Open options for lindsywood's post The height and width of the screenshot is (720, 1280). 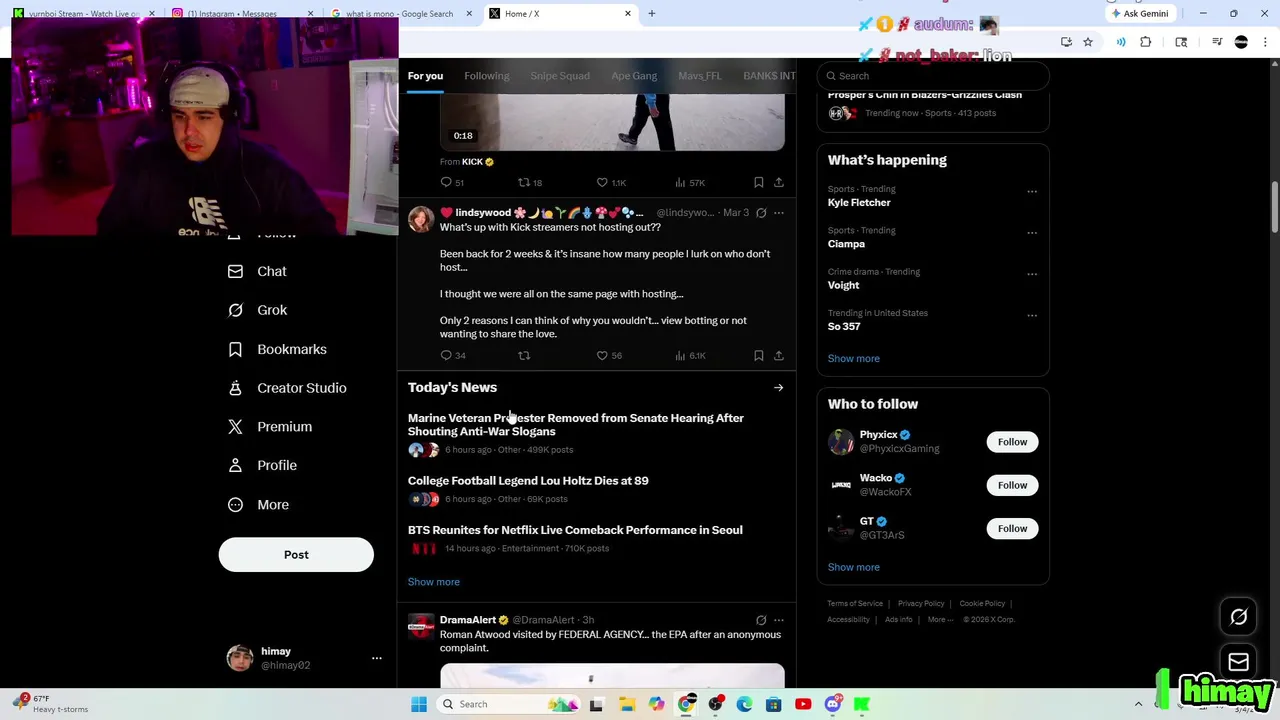(x=779, y=213)
